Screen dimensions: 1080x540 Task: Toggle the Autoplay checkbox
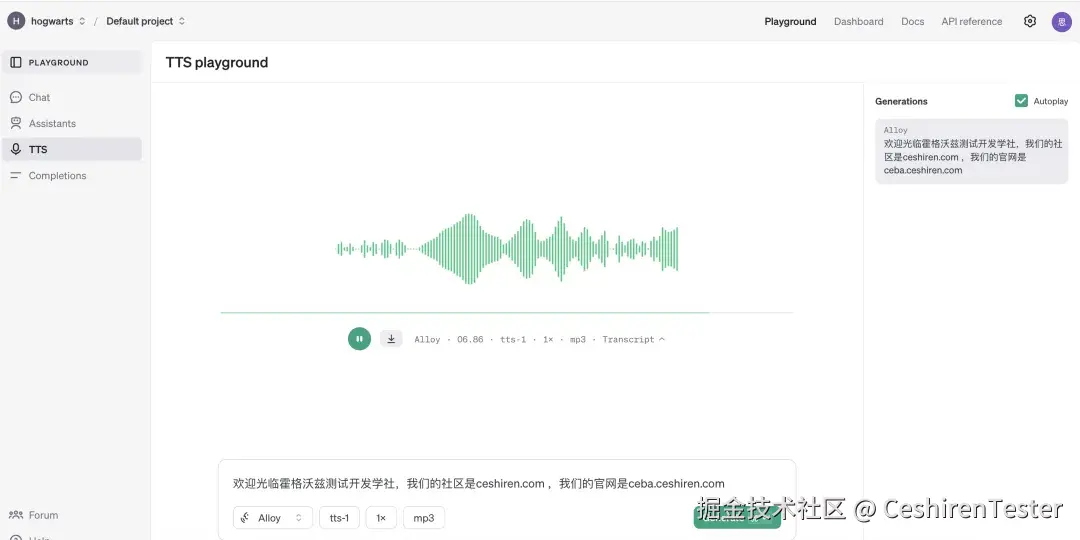[1021, 101]
